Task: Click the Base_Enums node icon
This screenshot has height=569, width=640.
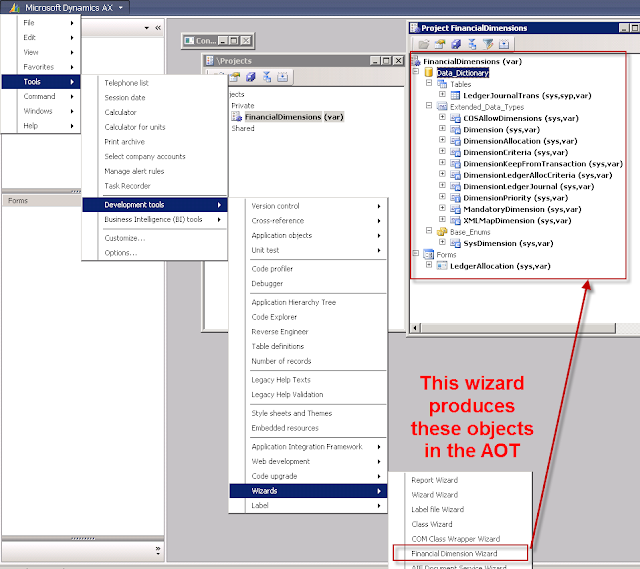Action: [x=442, y=232]
